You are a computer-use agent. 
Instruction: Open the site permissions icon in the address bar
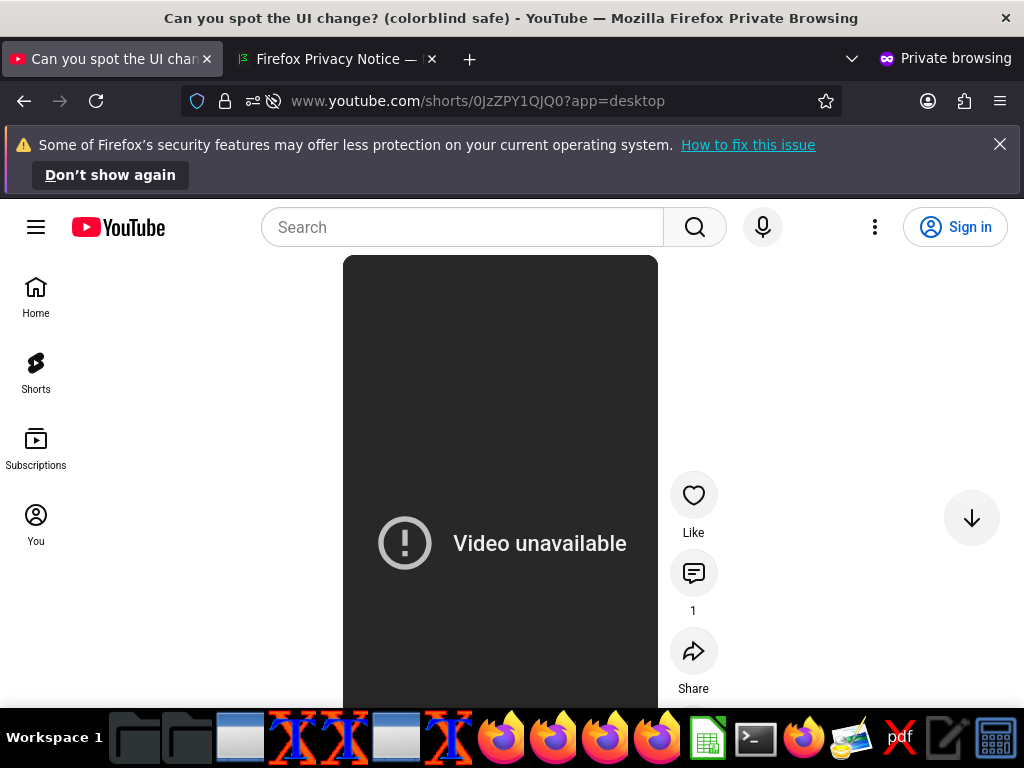tap(253, 101)
